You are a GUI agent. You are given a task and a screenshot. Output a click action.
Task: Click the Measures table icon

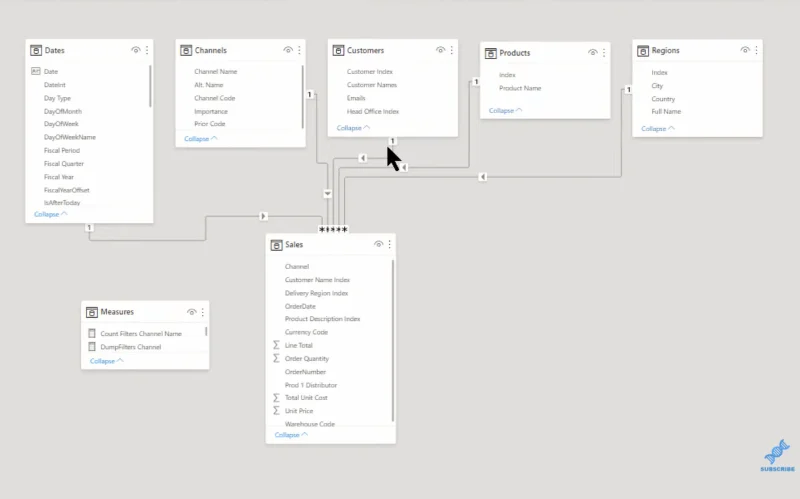pyautogui.click(x=92, y=312)
